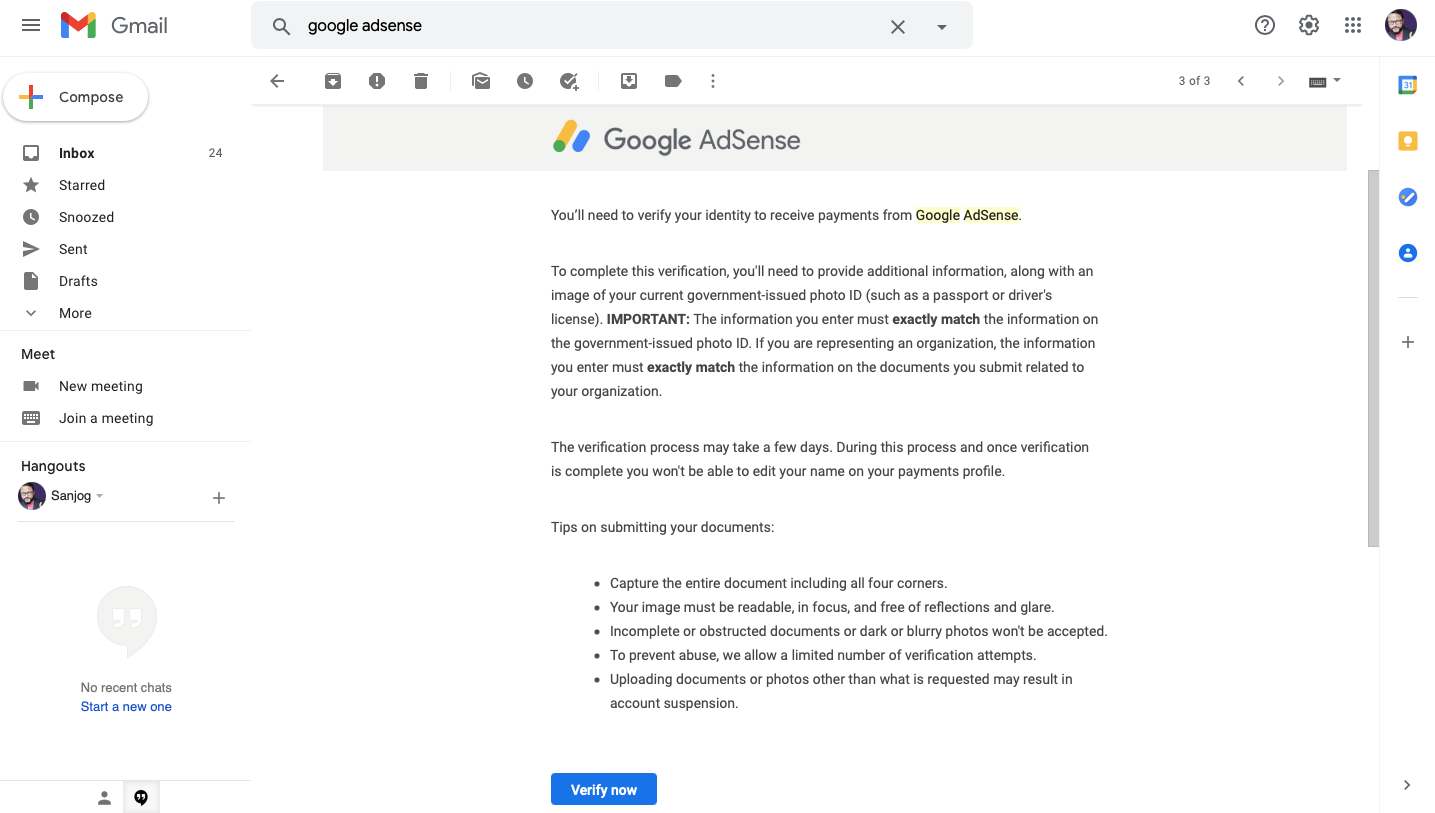
Task: Hide the side panel chevron
Action: [x=1407, y=785]
